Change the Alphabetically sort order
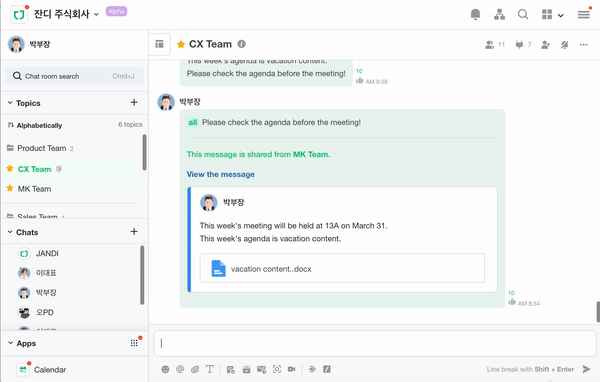 (35, 125)
